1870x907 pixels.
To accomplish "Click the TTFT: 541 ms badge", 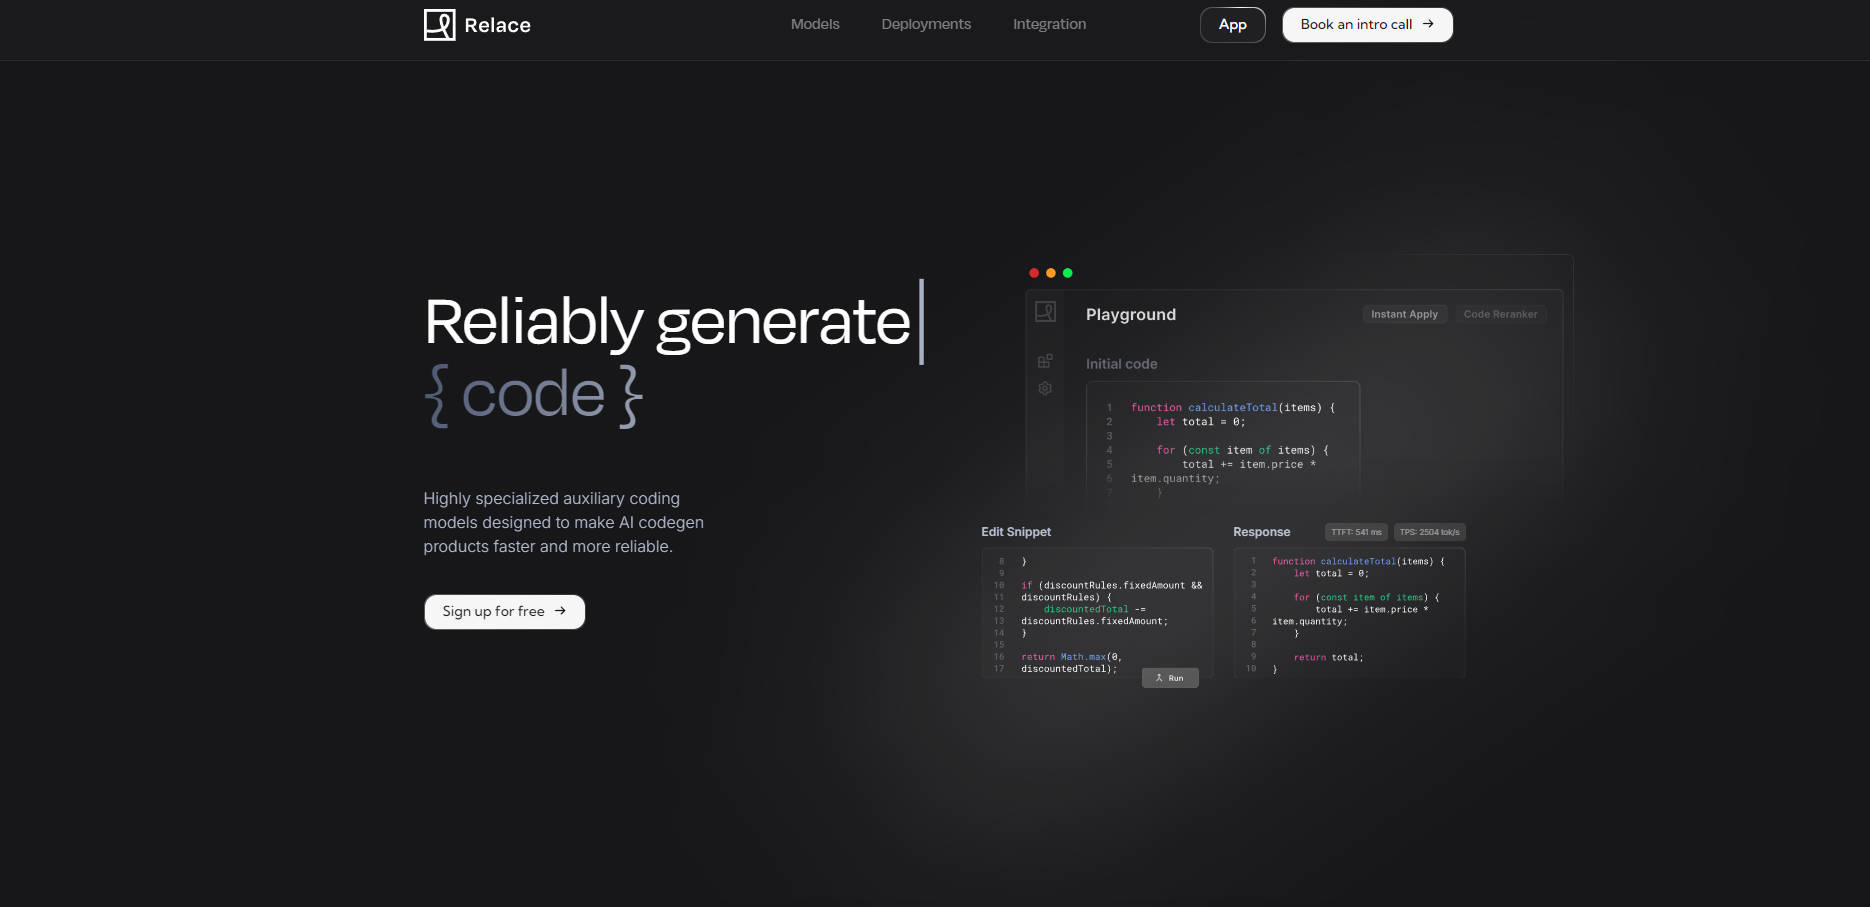I will [1356, 532].
